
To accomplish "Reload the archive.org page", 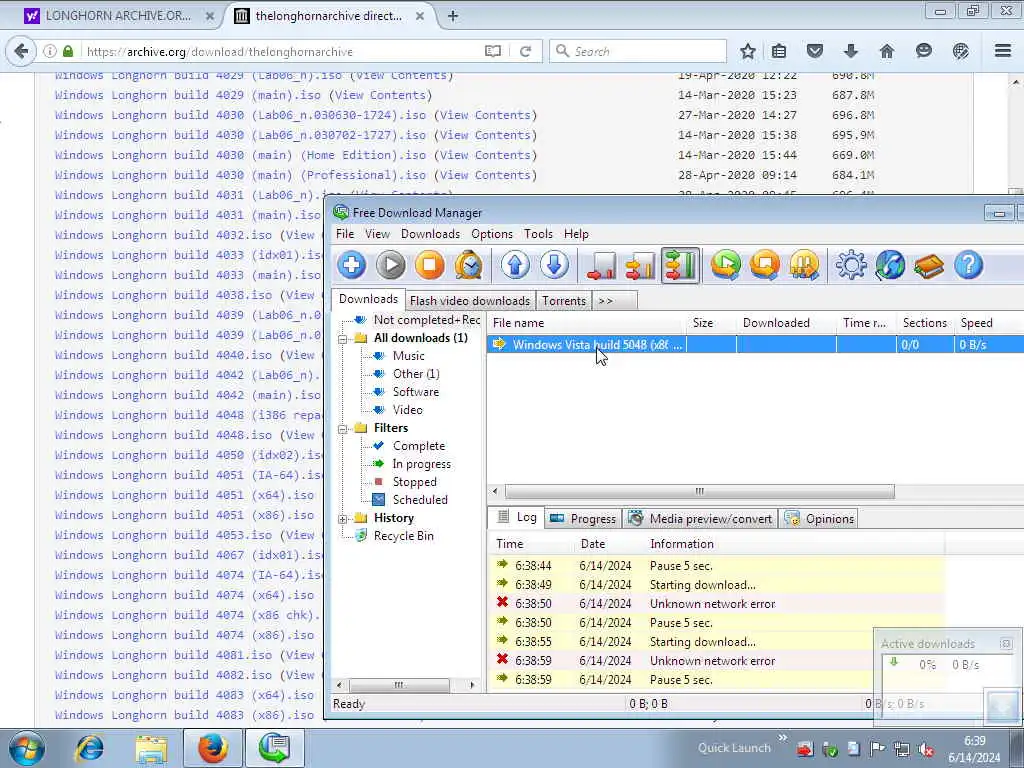I will point(525,52).
